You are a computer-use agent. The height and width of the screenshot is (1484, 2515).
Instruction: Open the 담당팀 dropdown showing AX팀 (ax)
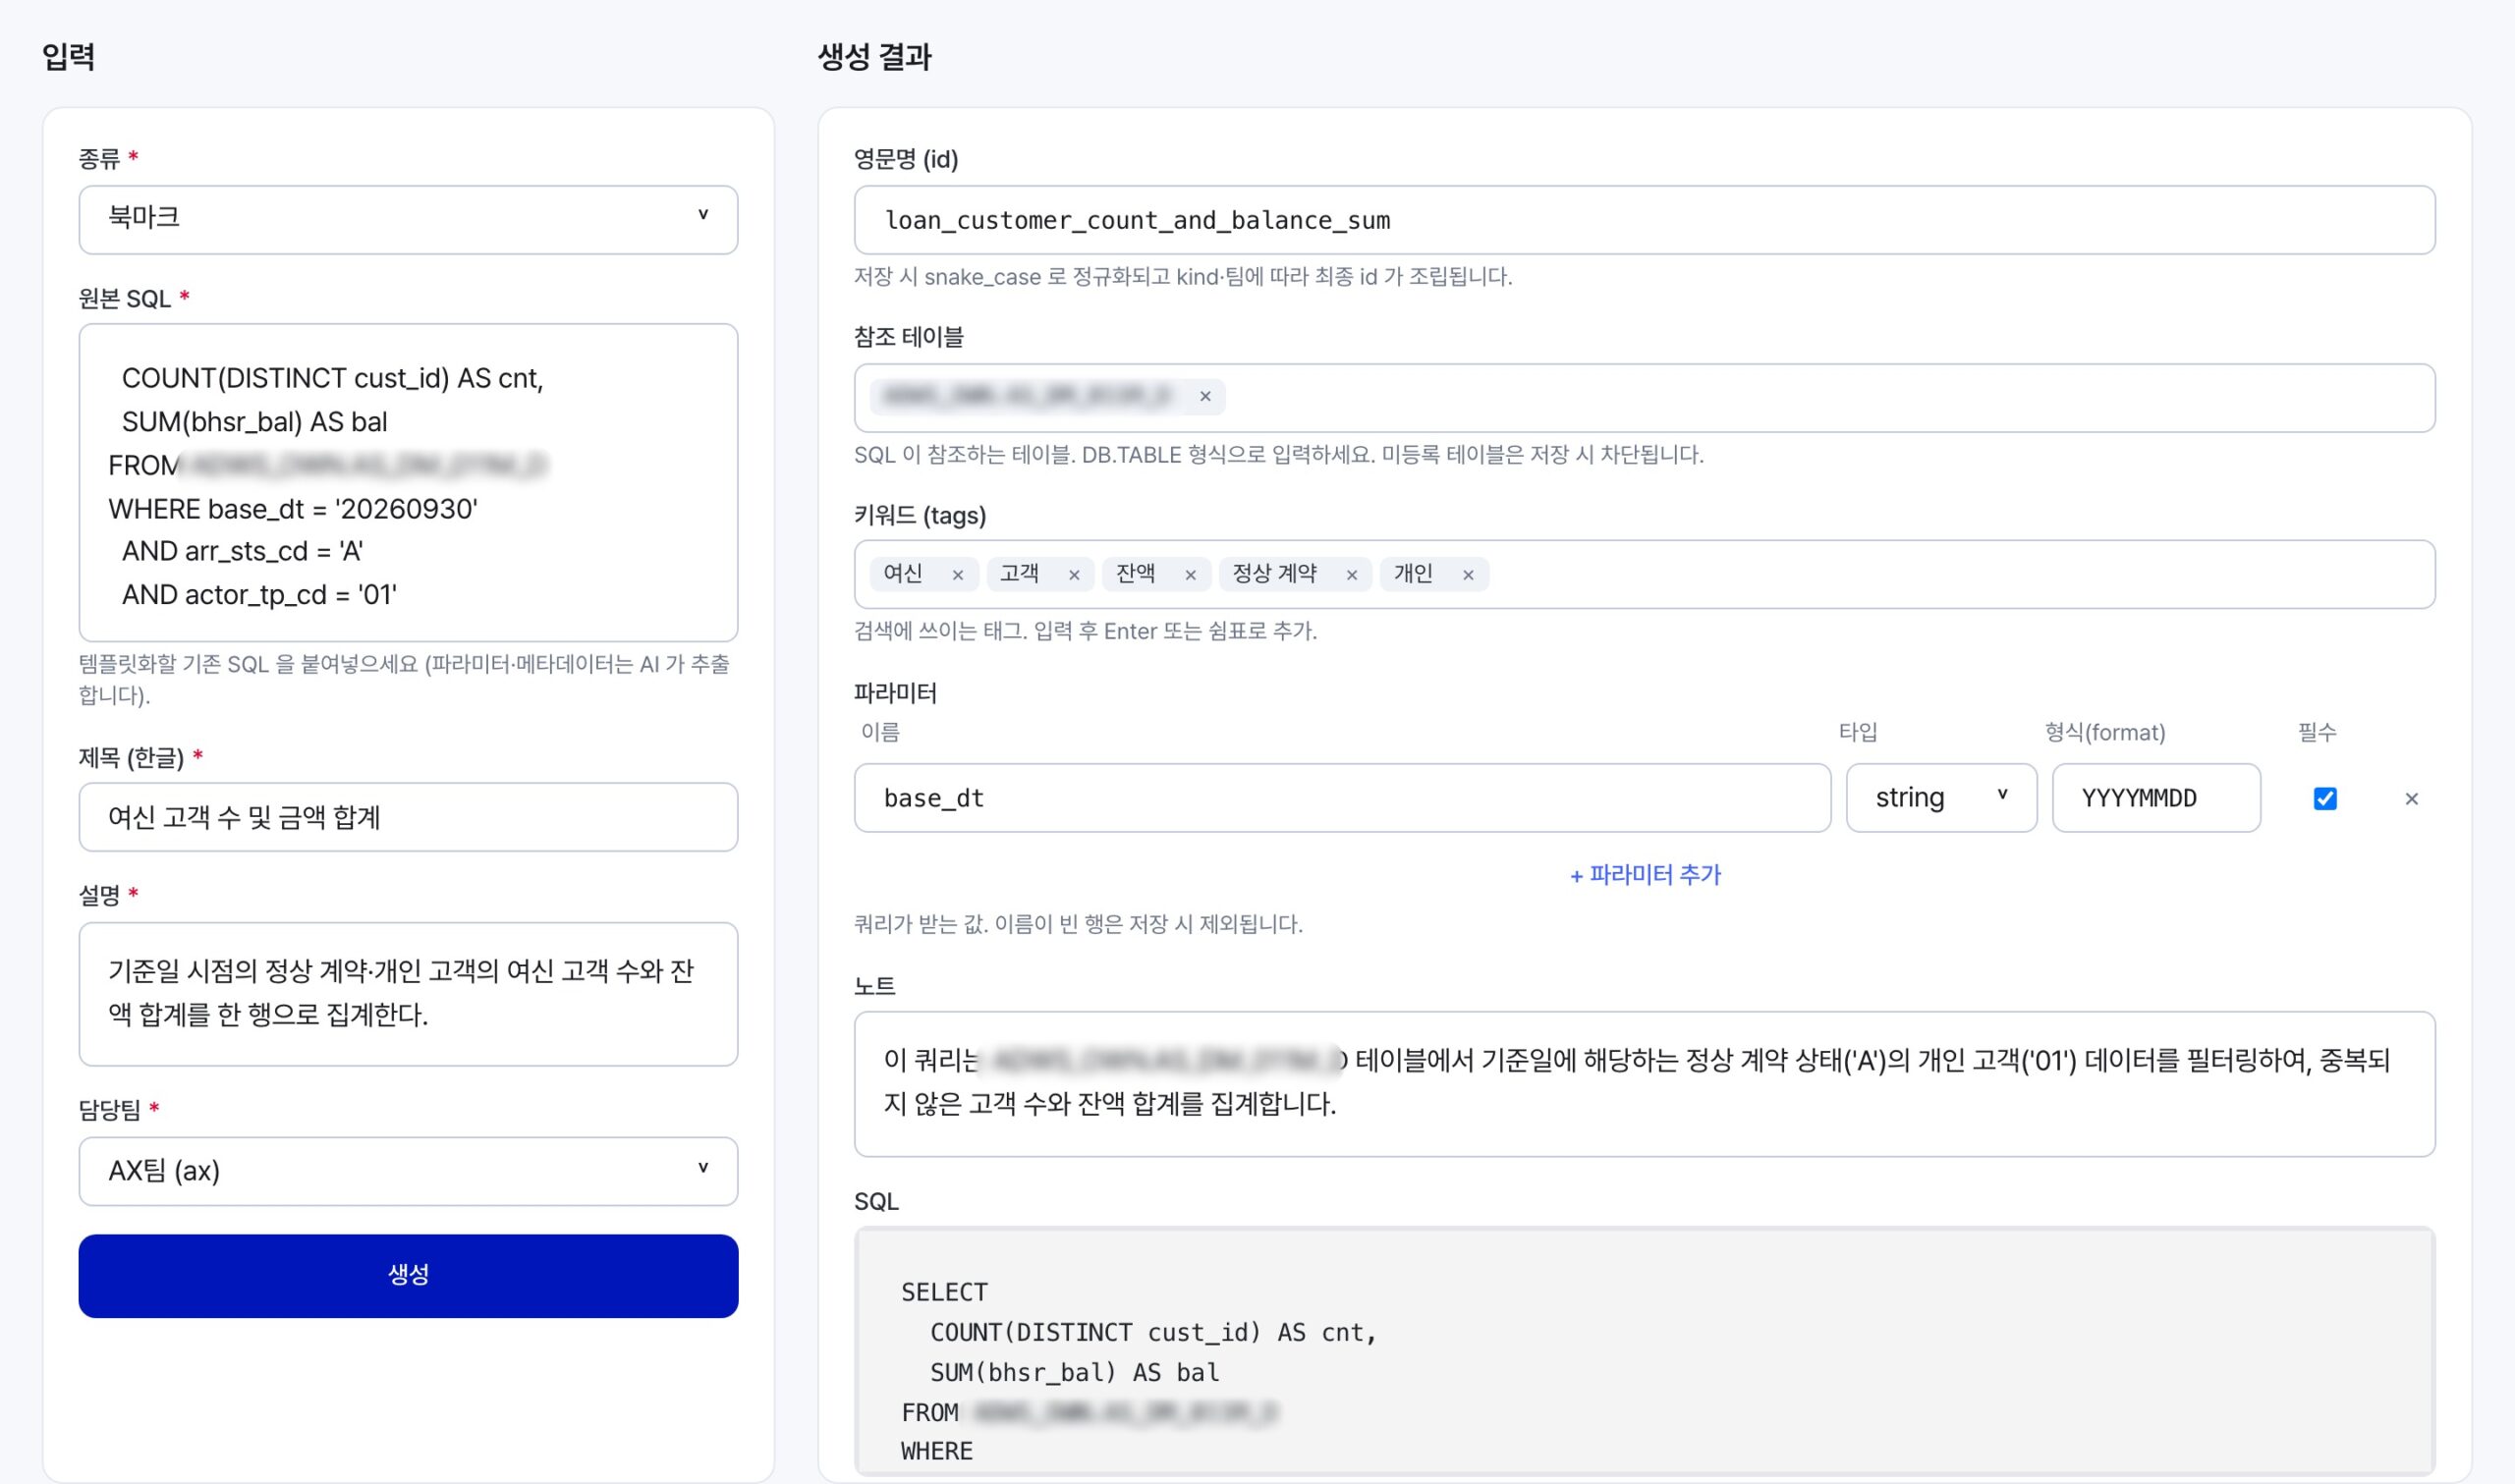click(408, 1171)
